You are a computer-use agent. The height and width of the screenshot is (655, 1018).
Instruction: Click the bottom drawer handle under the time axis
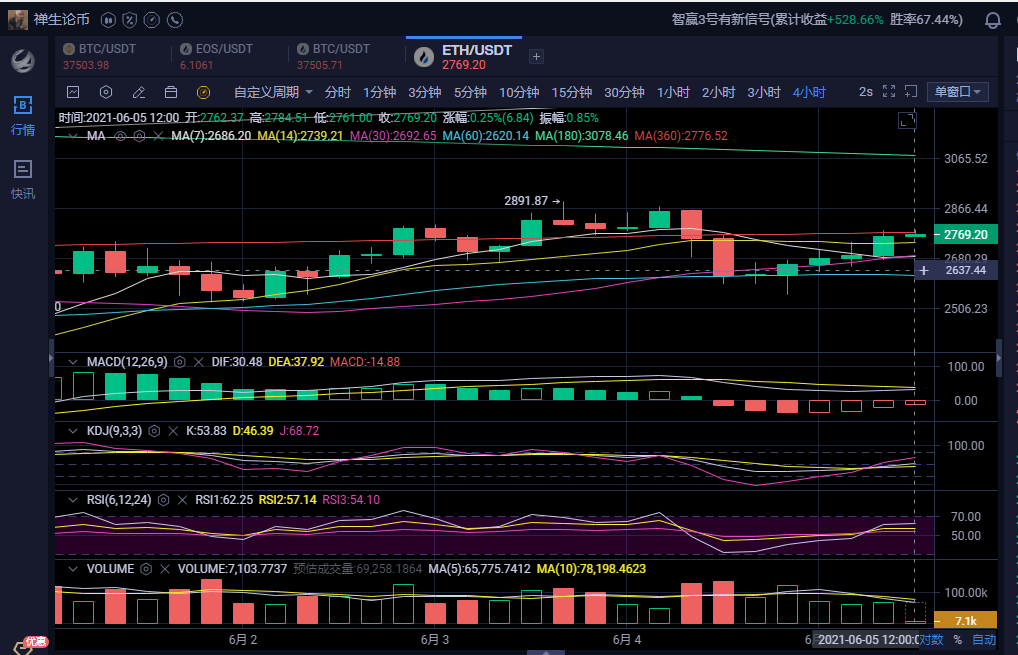point(546,652)
